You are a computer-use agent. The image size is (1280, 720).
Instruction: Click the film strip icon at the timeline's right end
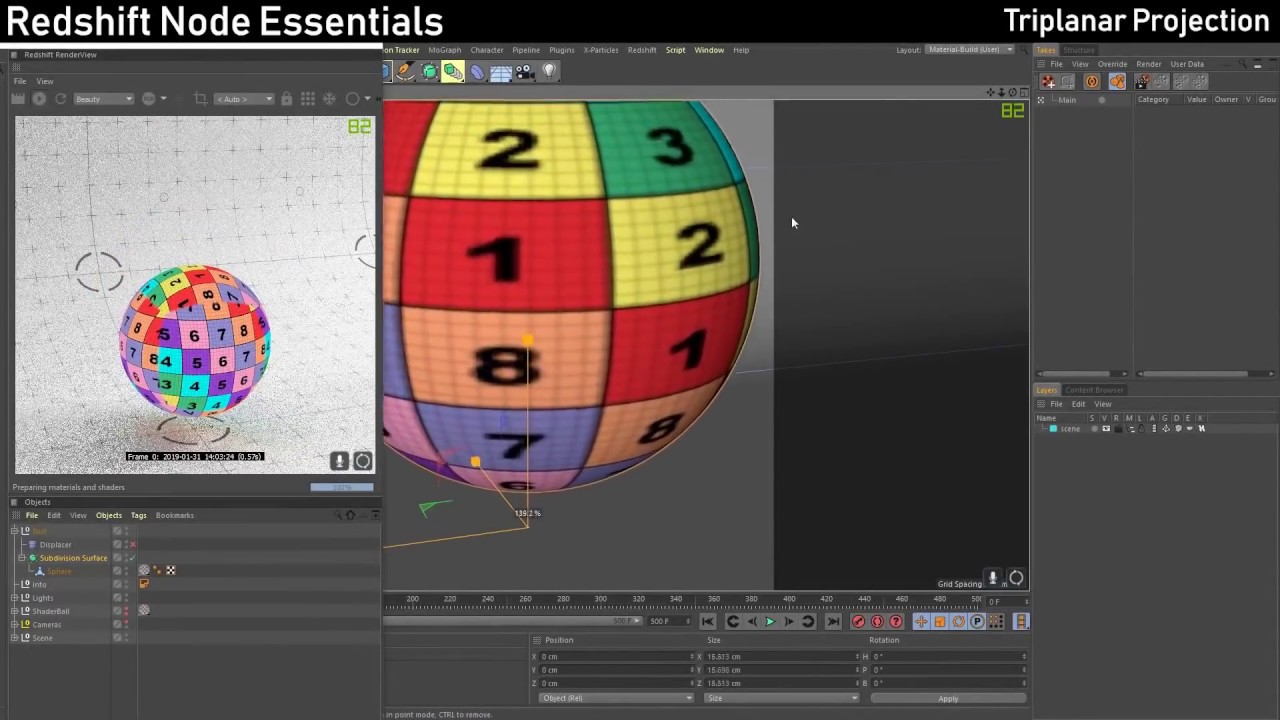click(1021, 622)
